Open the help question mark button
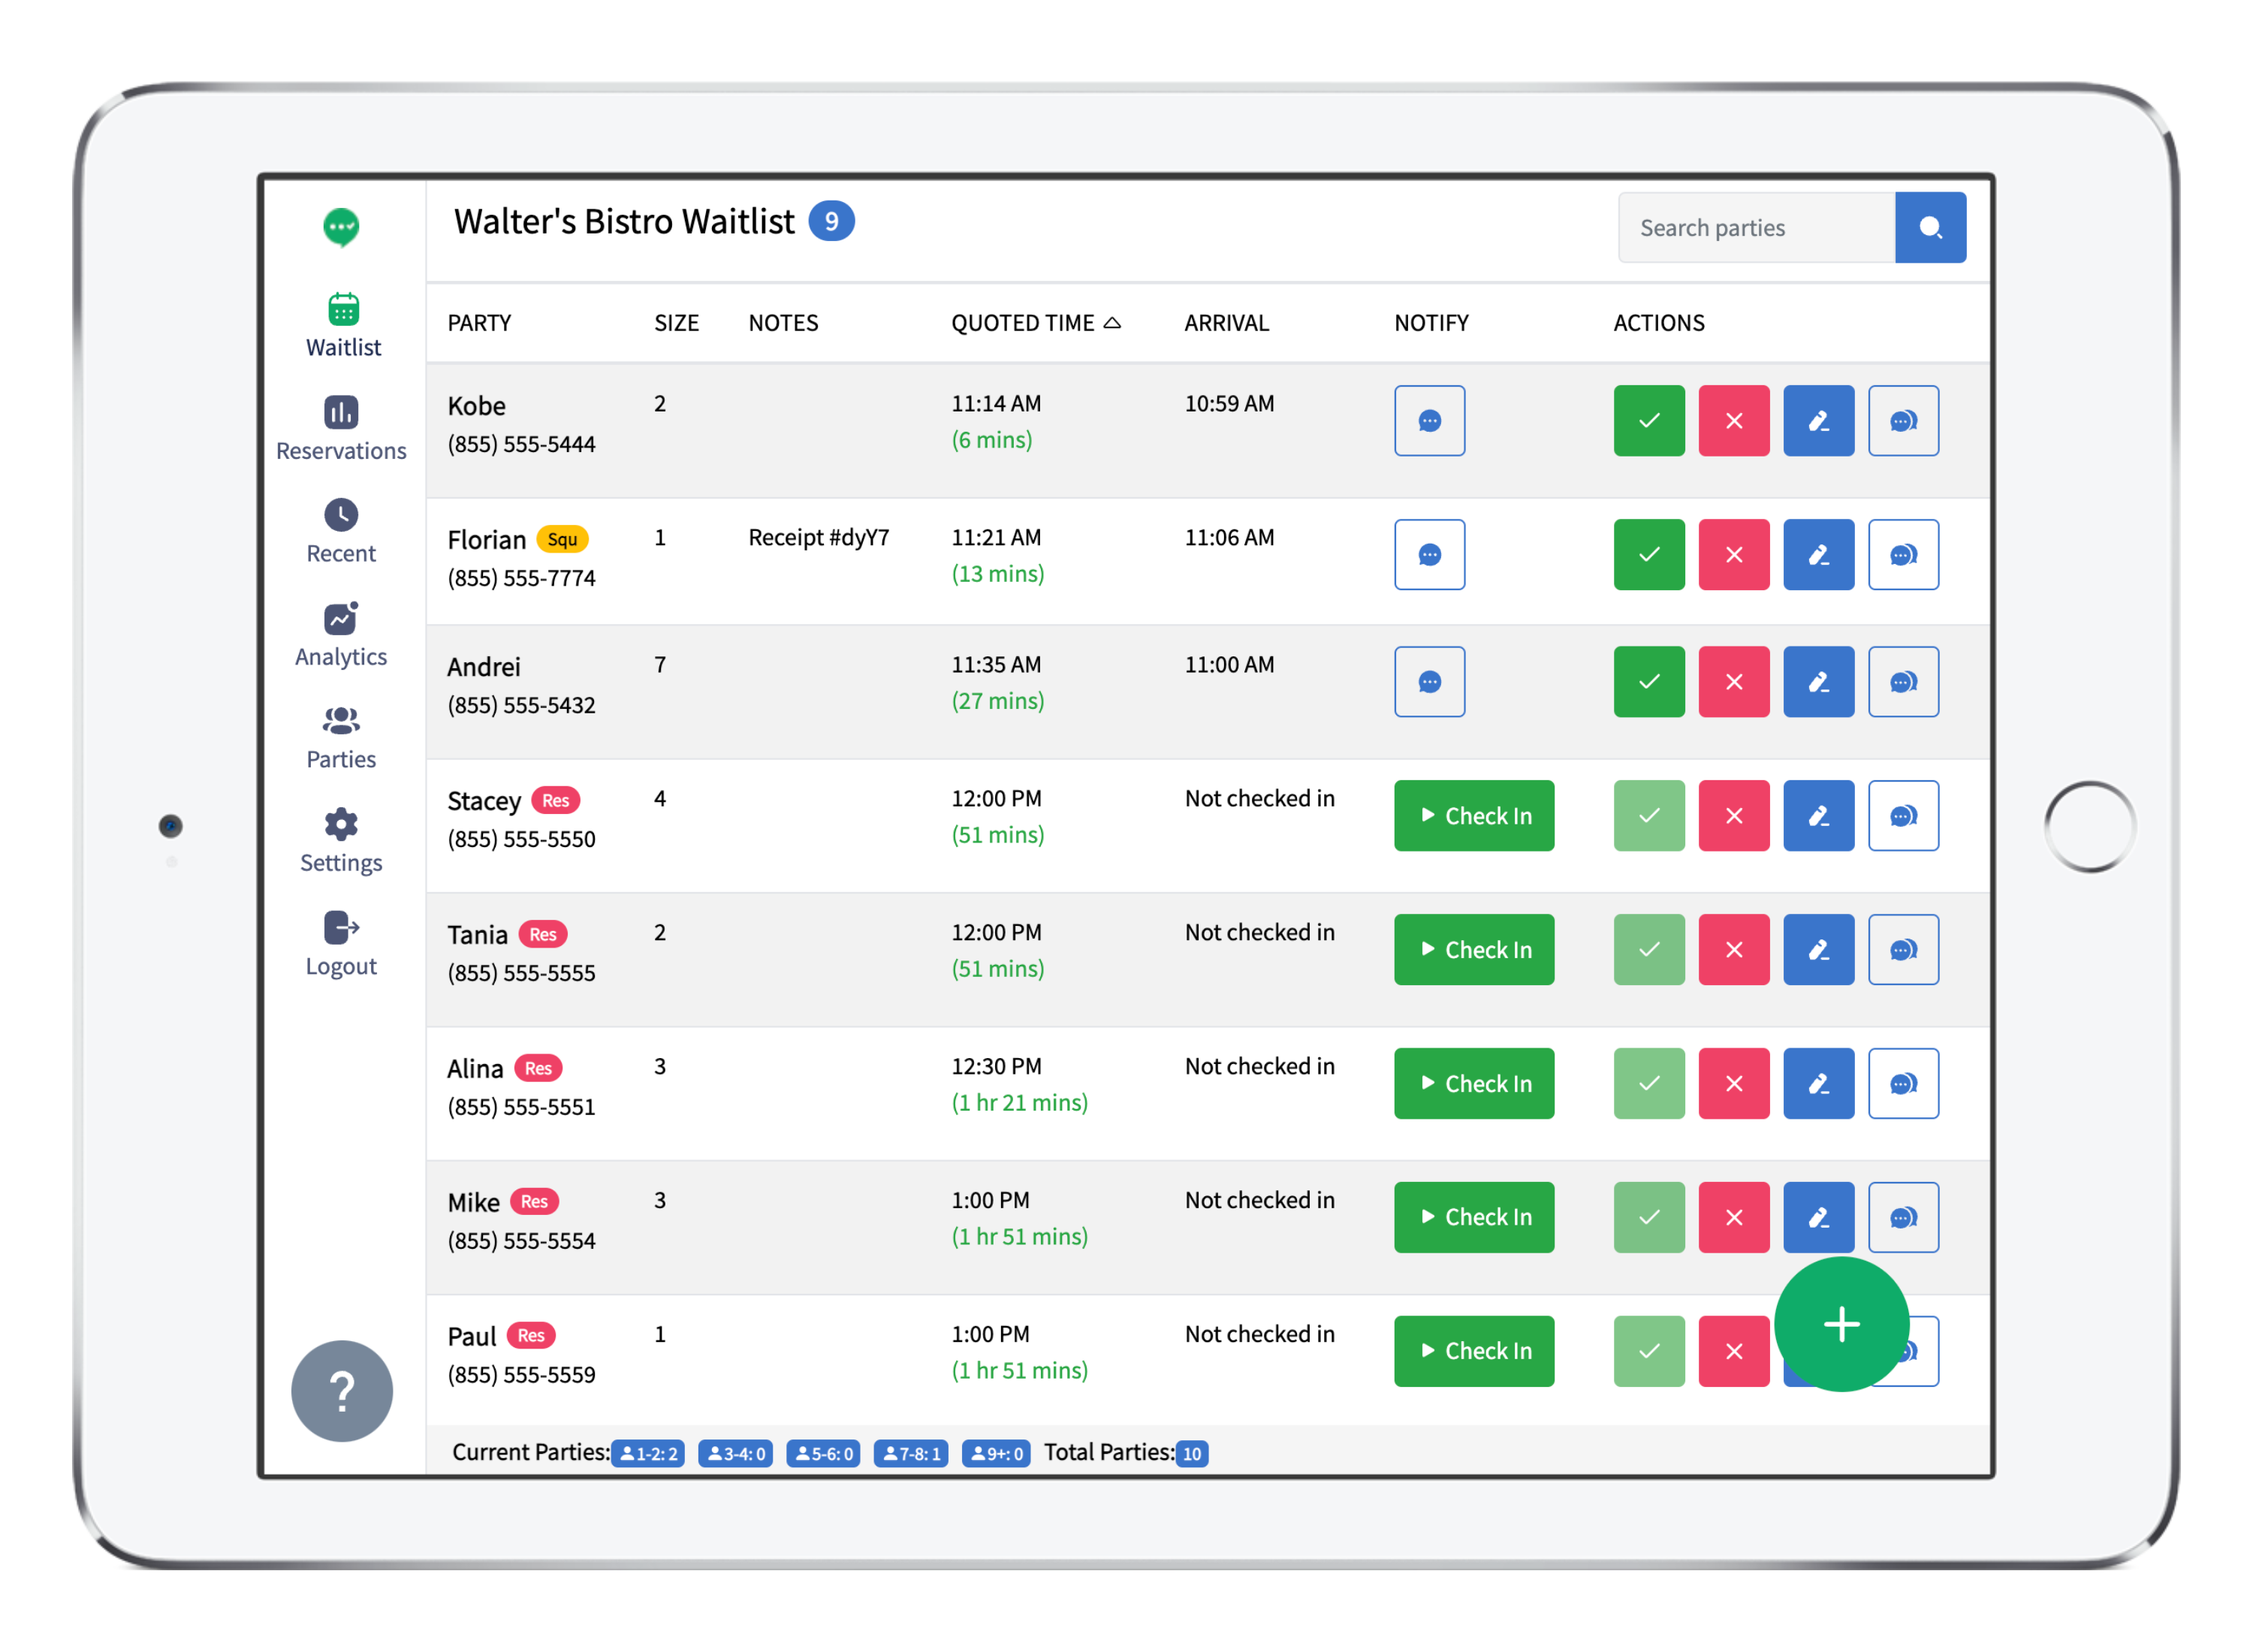The height and width of the screenshot is (1652, 2253). tap(342, 1391)
